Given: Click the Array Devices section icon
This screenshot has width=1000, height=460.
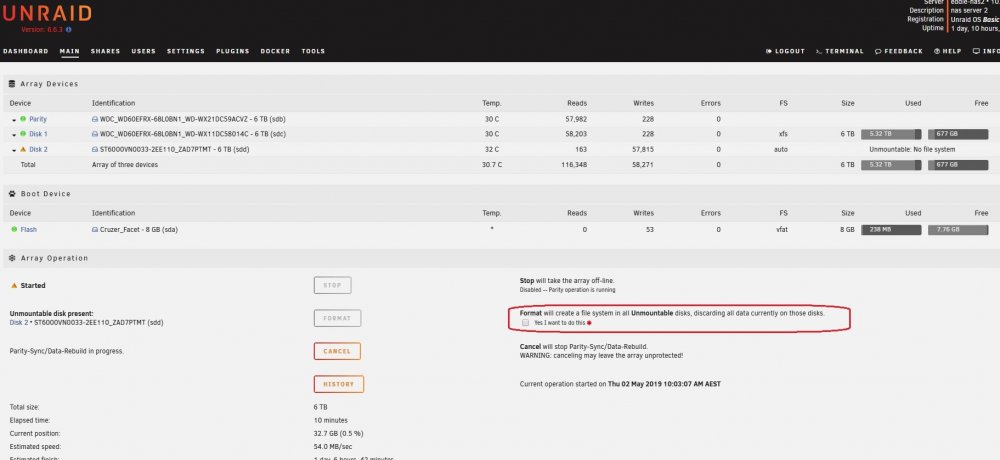Looking at the screenshot, I should [12, 84].
